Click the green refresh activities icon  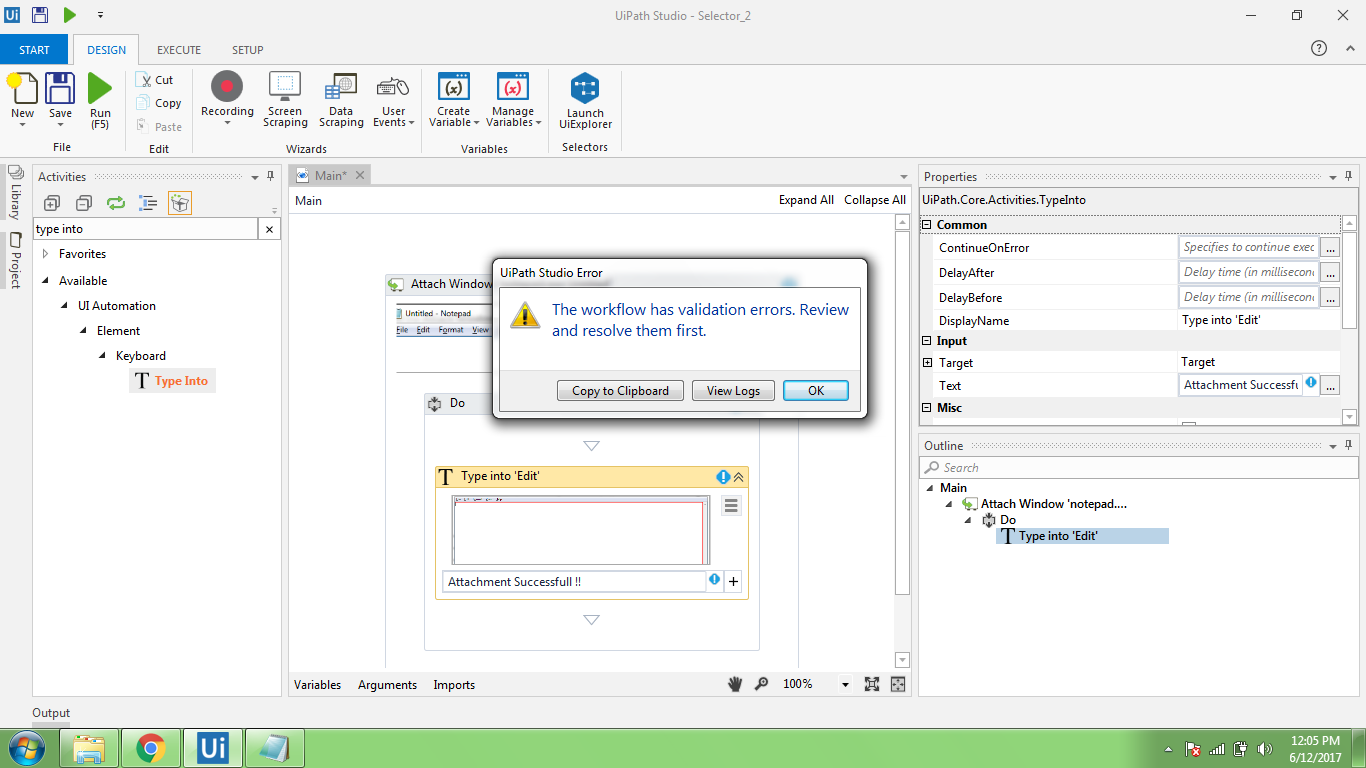(x=116, y=203)
